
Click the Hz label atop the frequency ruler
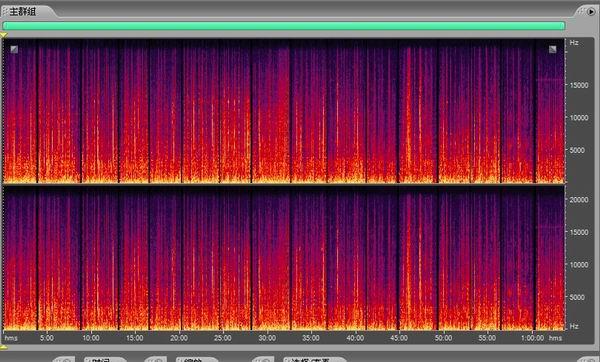[x=574, y=43]
